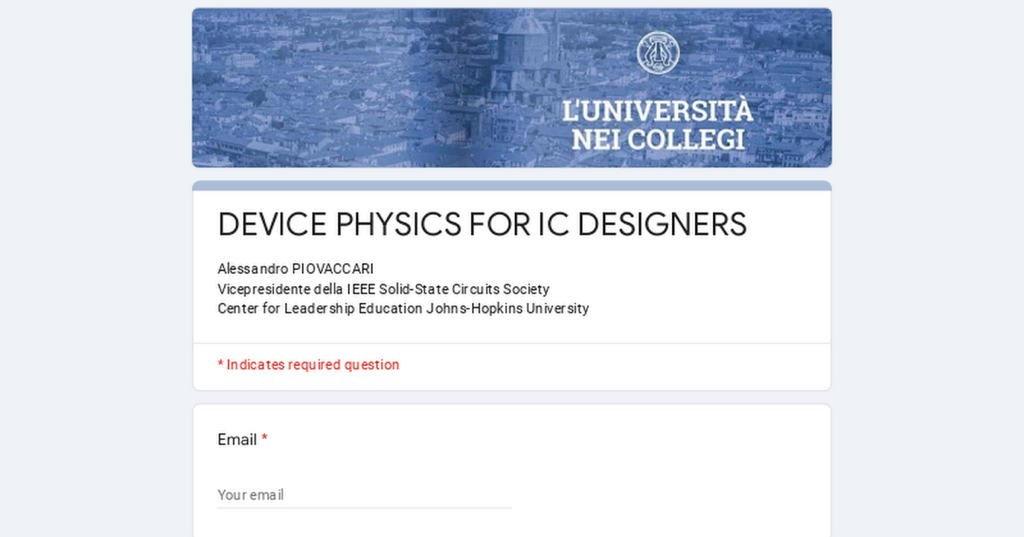The height and width of the screenshot is (537, 1024).
Task: Click "Johns-Hopkins University" in the description
Action: (507, 308)
